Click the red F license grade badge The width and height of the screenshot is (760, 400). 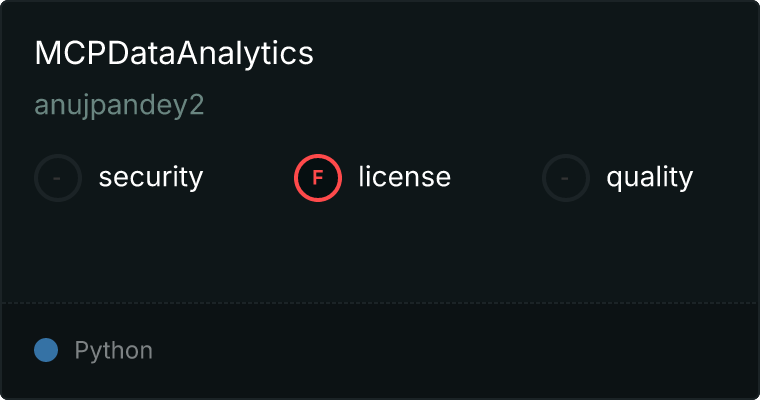pos(317,178)
